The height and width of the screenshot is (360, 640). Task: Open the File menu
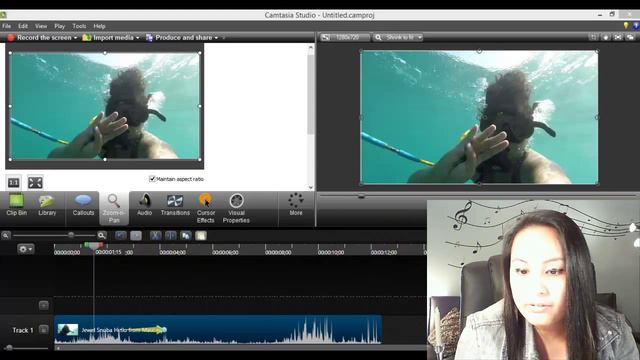click(x=7, y=26)
